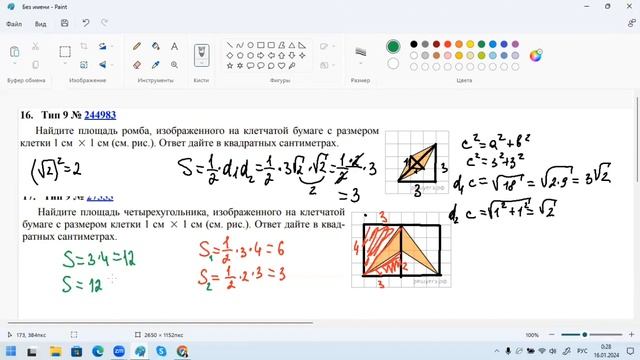Image resolution: width=640 pixels, height=360 pixels.
Task: Select the Fill bucket tool
Action: pyautogui.click(x=156, y=46)
